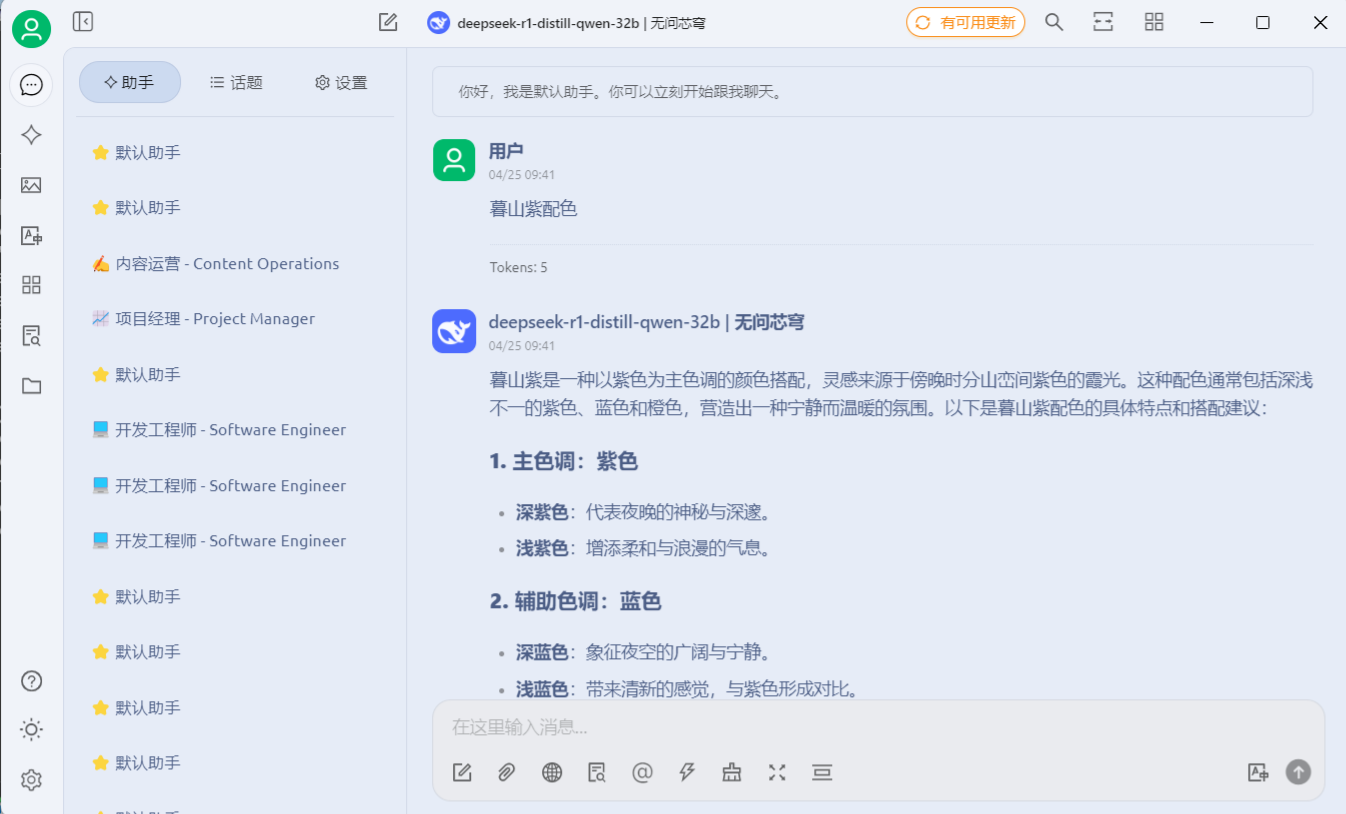Collapse the input toolbar with the lines icon
Image resolution: width=1346 pixels, height=814 pixels.
coord(822,772)
